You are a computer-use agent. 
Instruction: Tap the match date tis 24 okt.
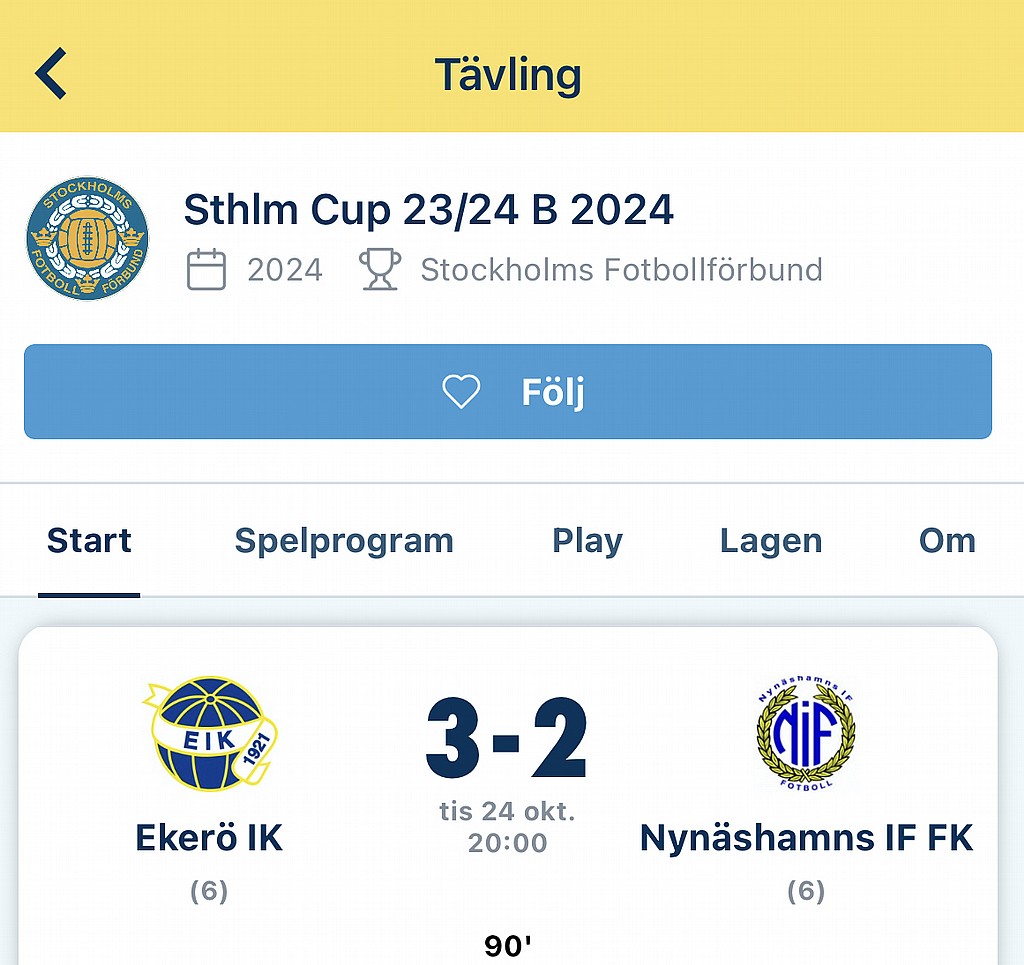(x=507, y=810)
